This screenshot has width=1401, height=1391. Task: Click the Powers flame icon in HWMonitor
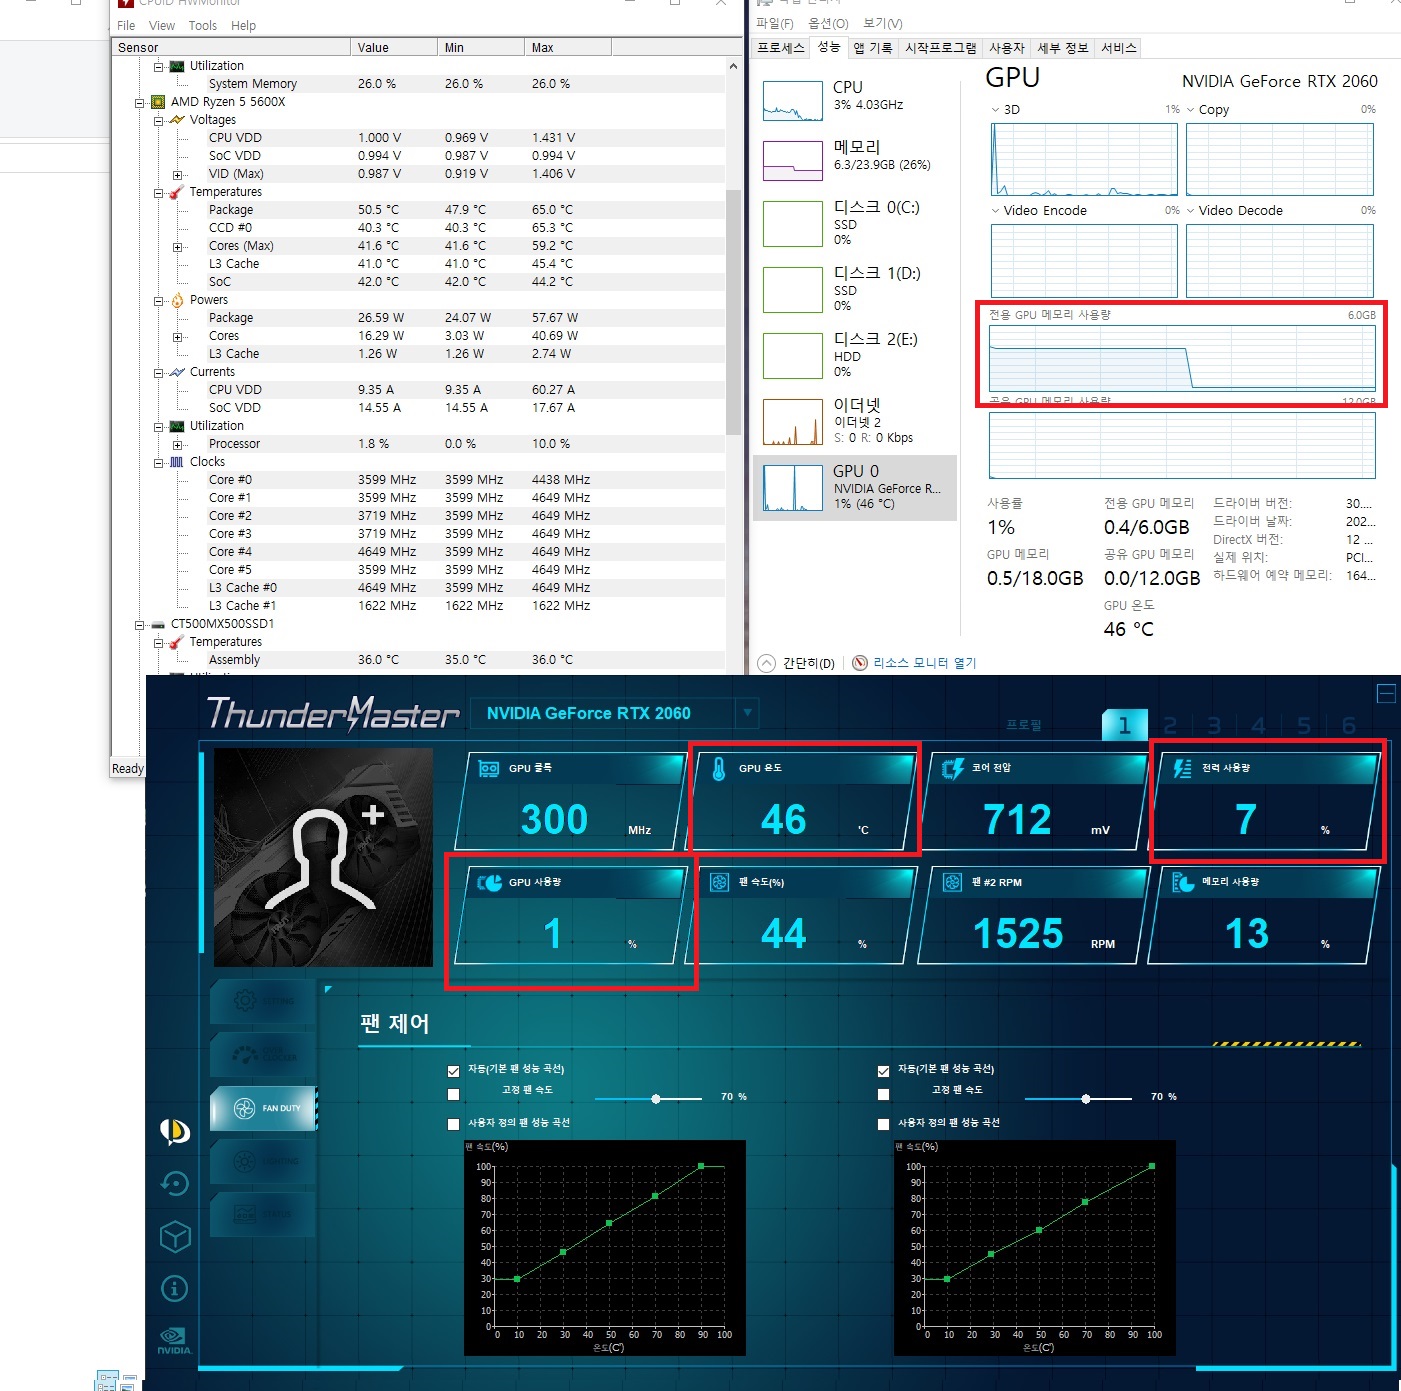177,300
